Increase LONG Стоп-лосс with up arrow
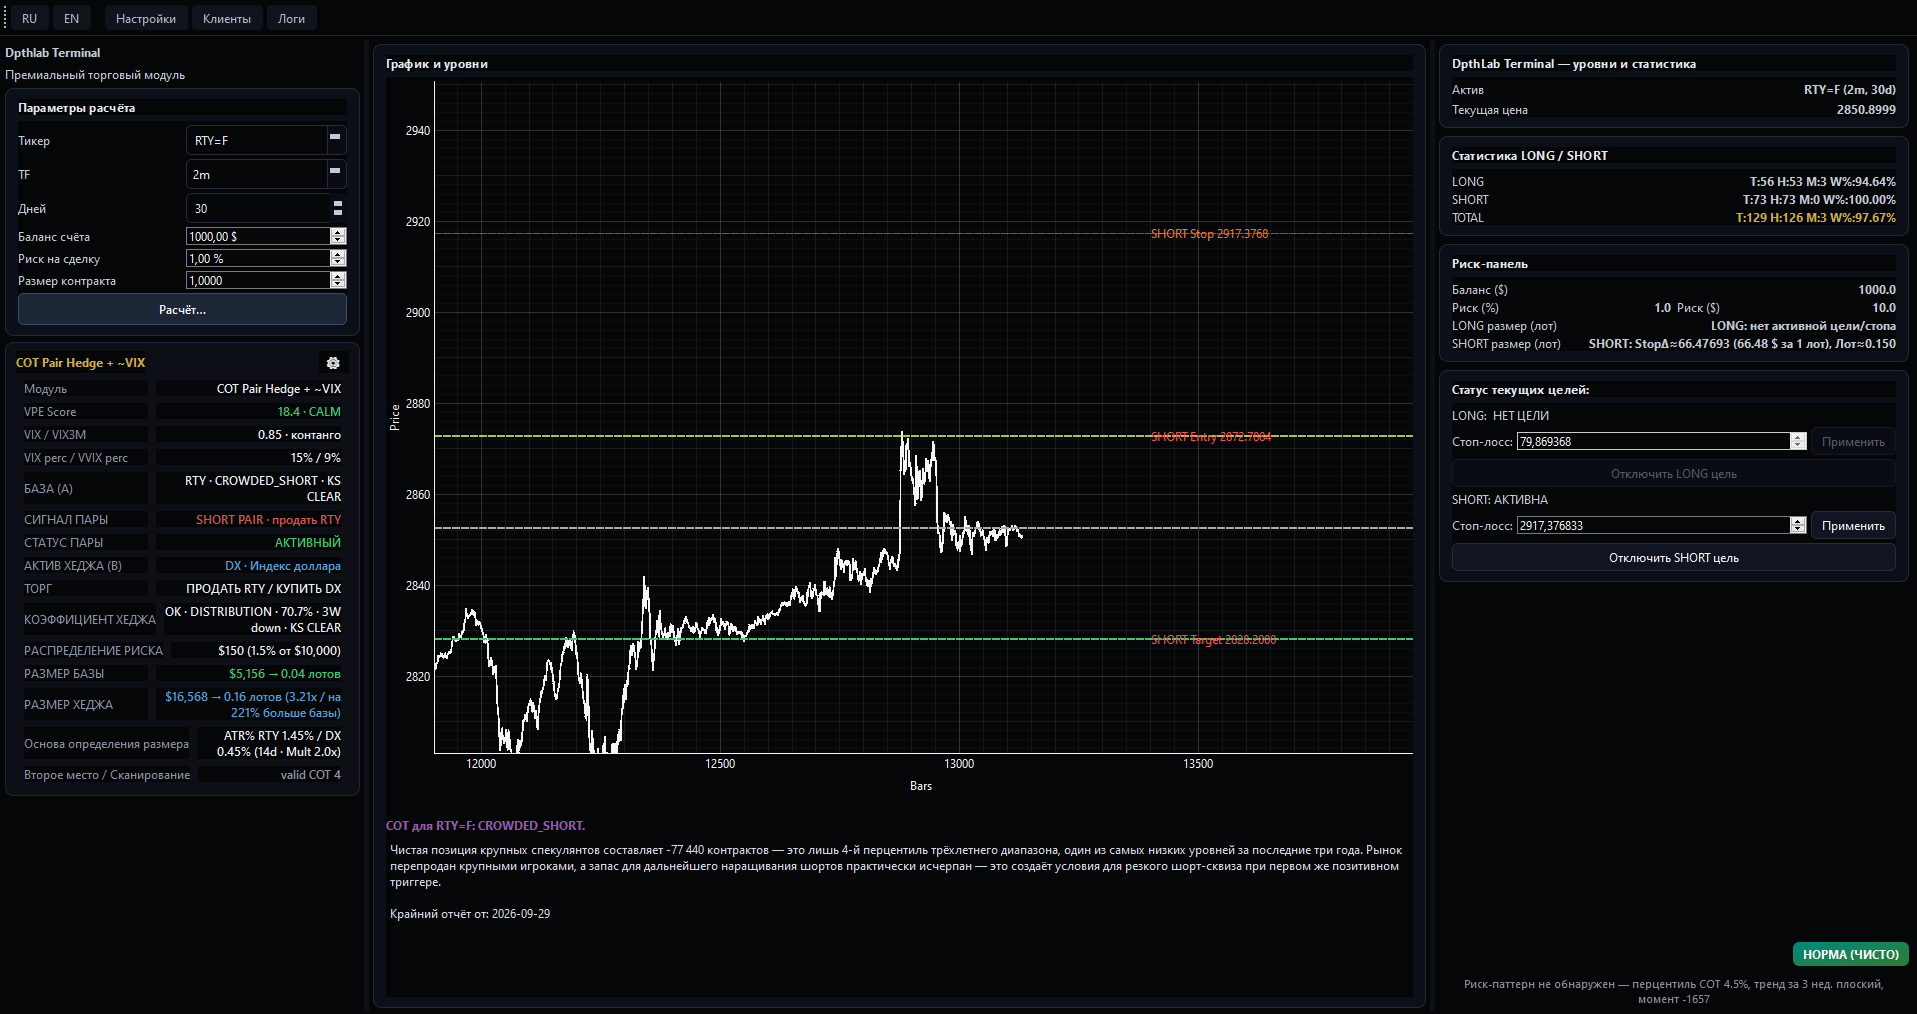The width and height of the screenshot is (1917, 1014). [1798, 437]
